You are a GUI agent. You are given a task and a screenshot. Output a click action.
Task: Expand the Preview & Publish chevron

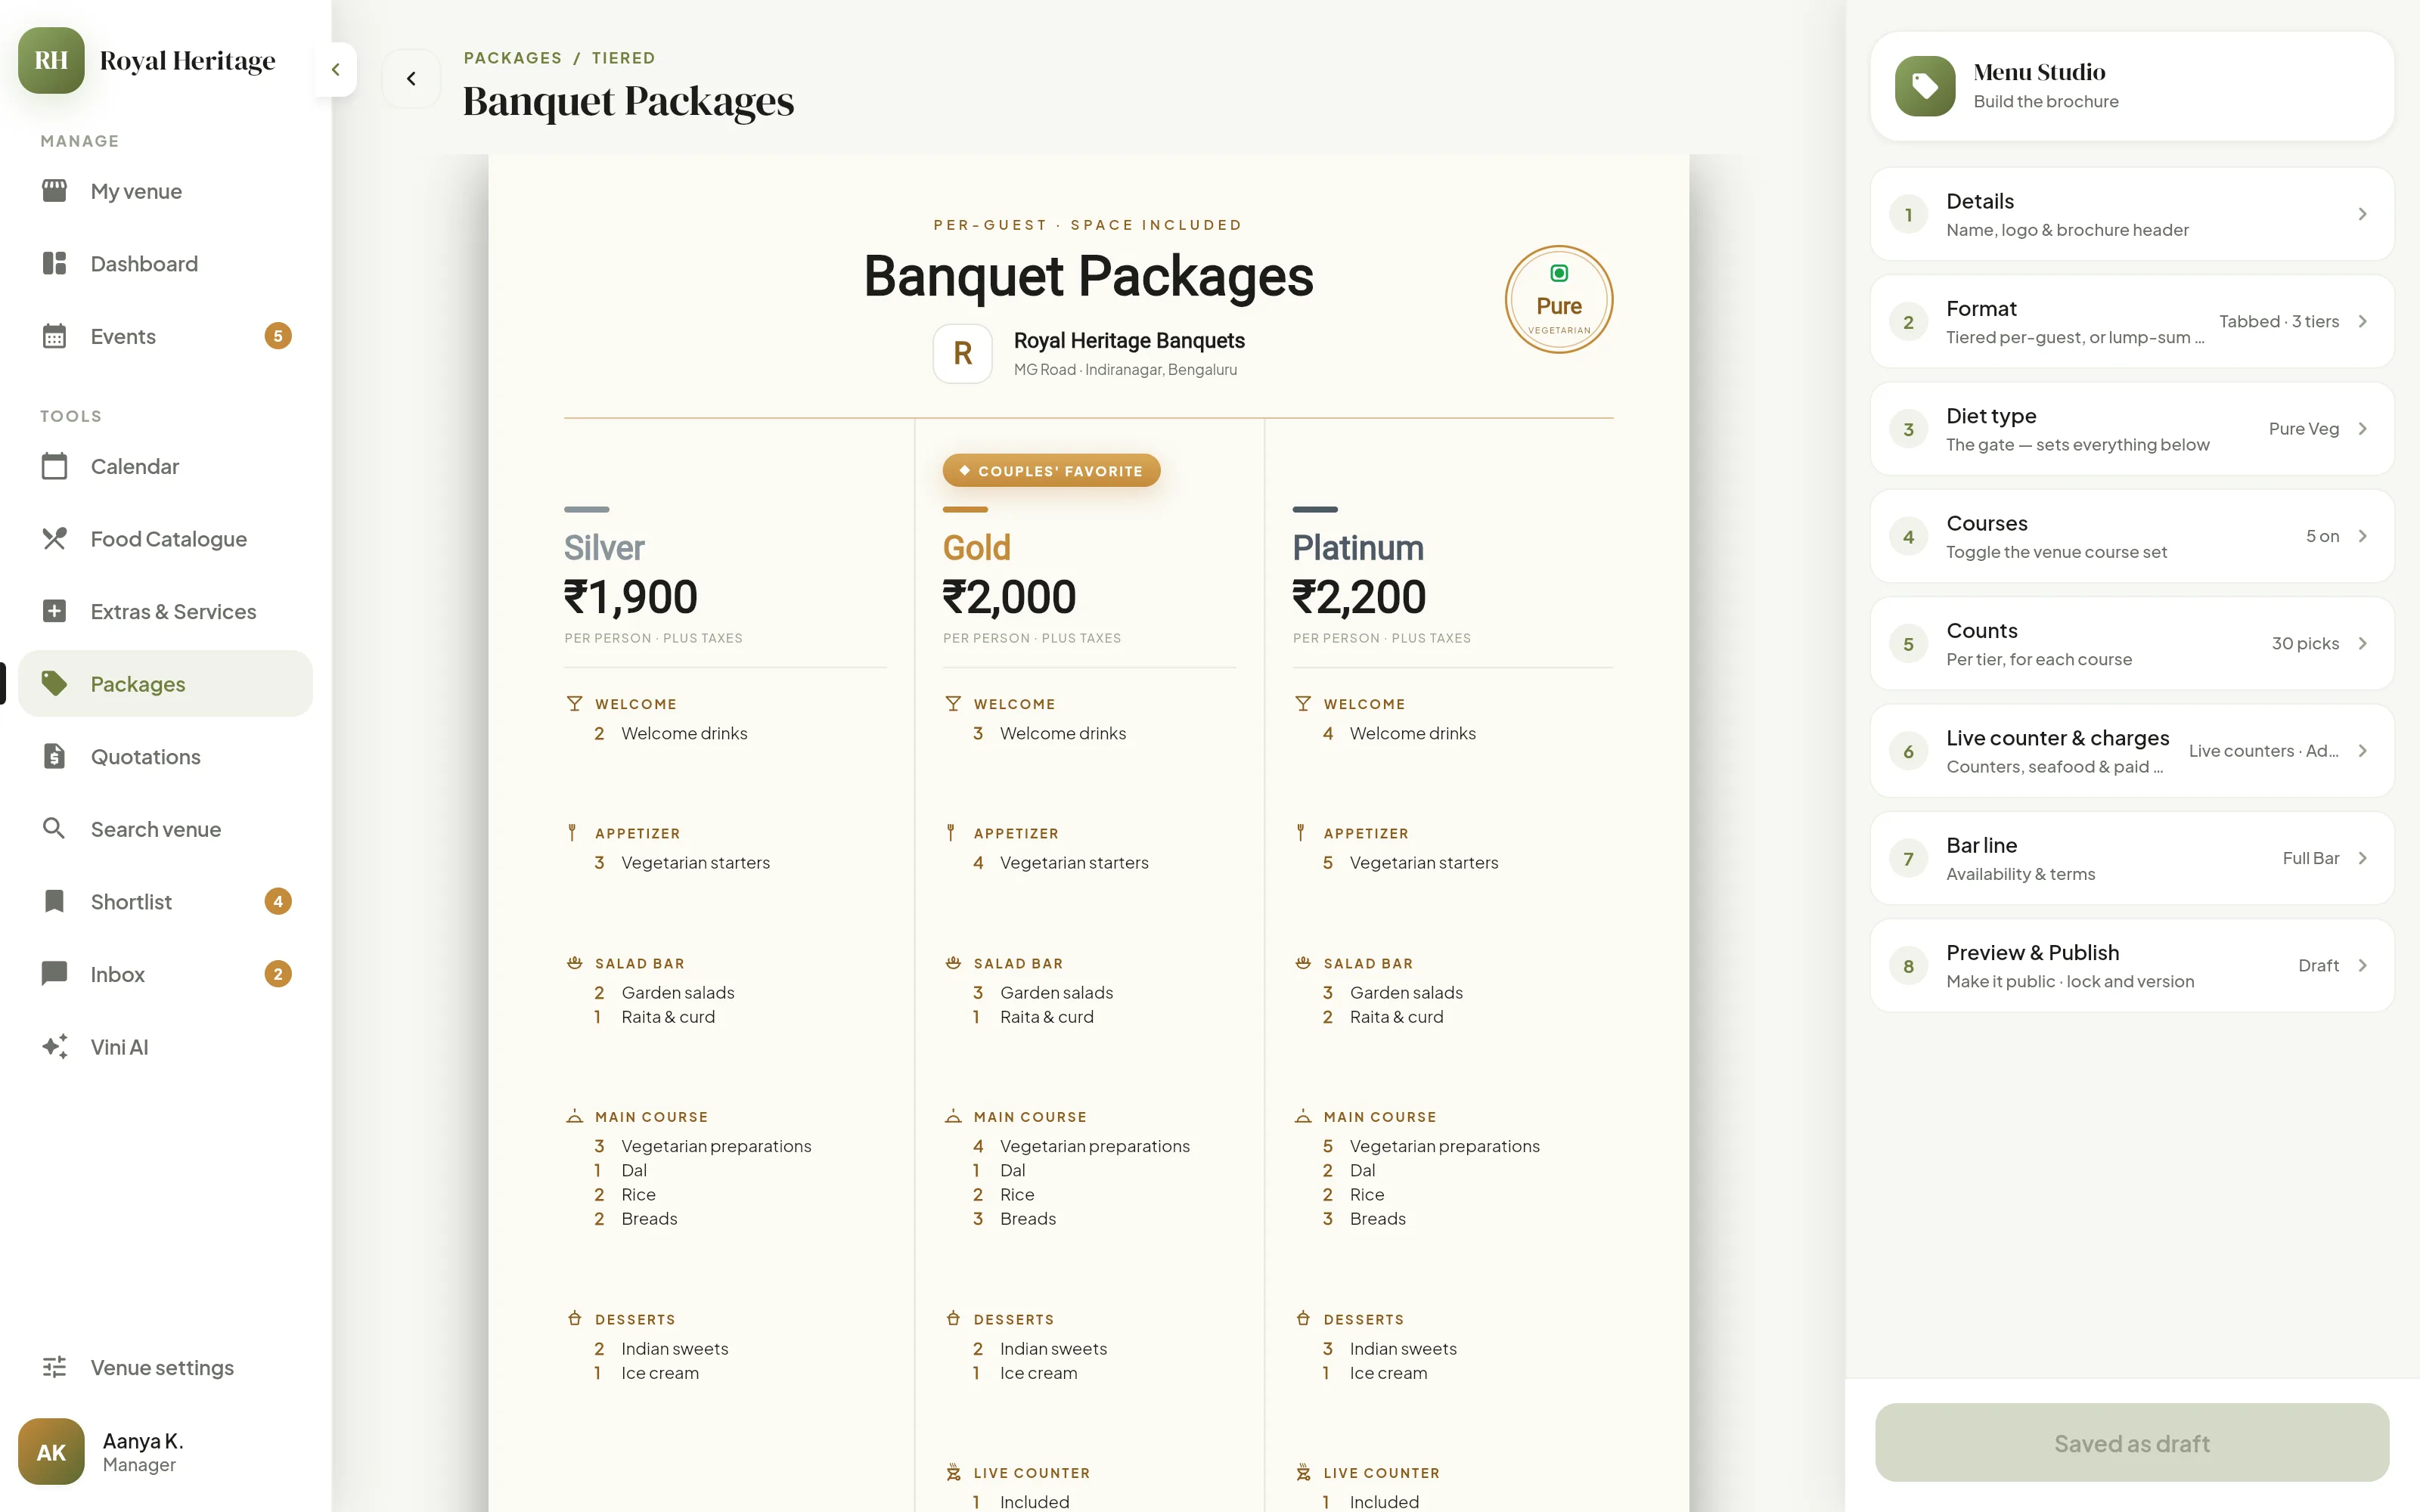2362,965
